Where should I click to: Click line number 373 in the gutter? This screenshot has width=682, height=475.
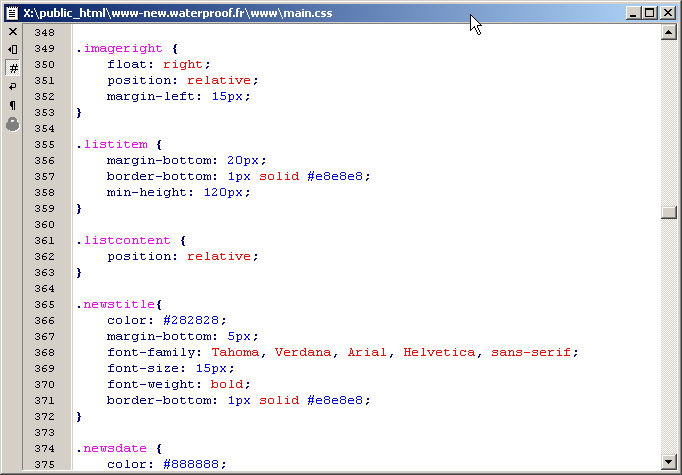pos(45,432)
